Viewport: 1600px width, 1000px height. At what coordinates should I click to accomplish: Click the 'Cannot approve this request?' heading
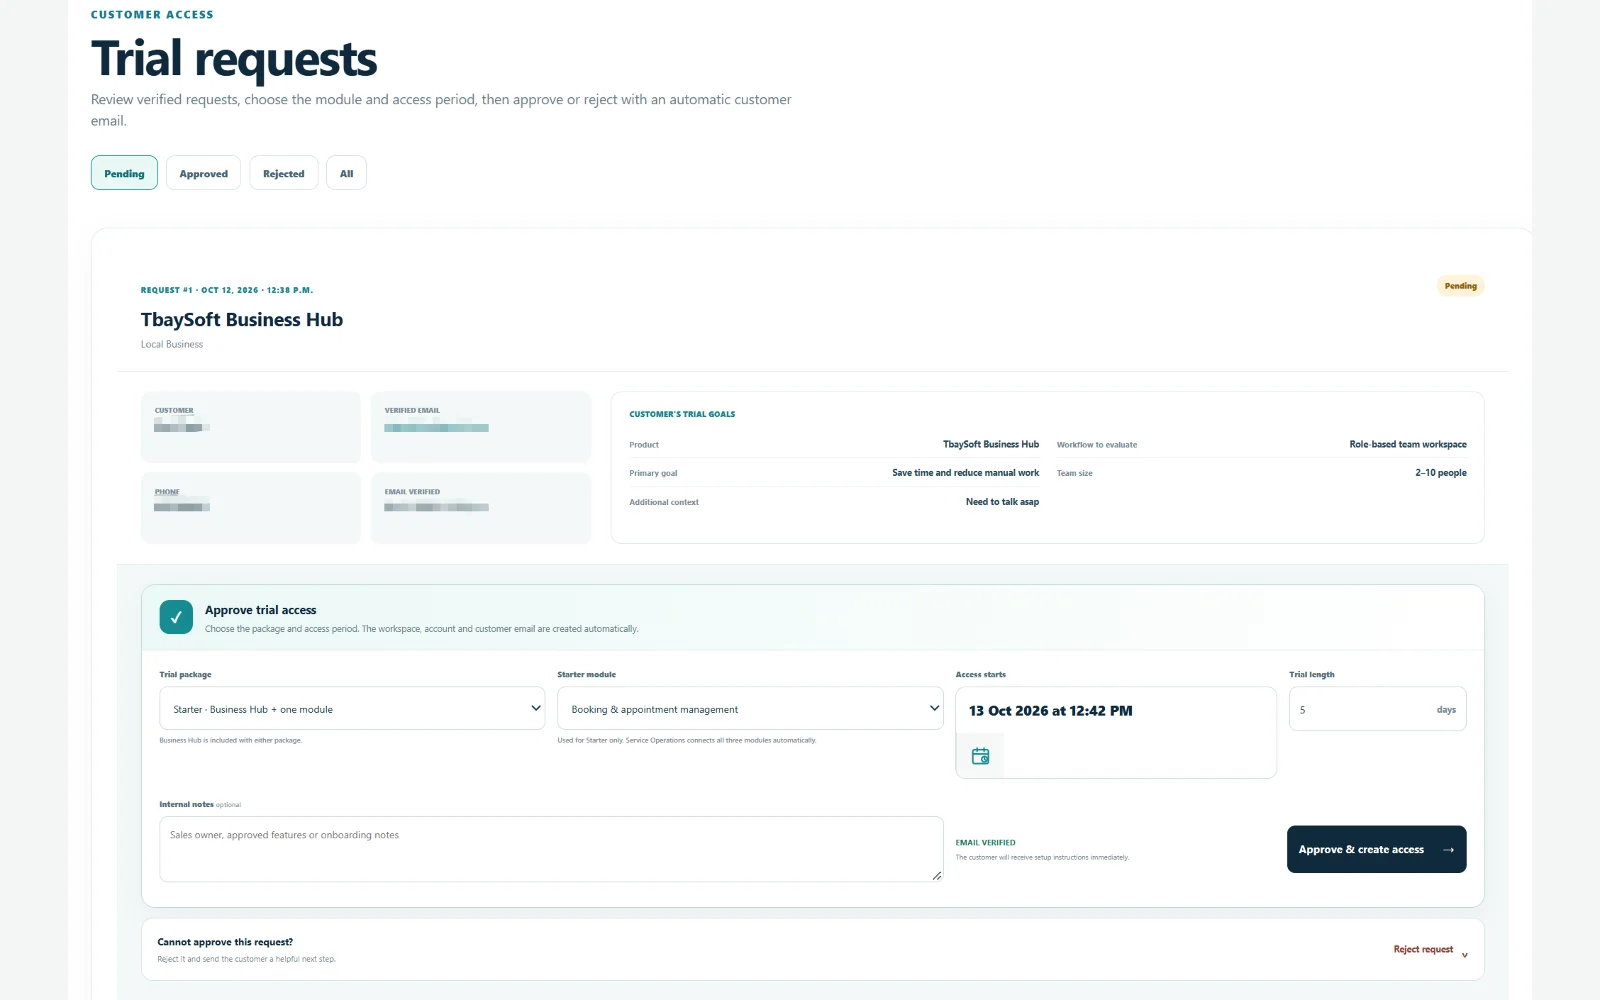point(225,942)
